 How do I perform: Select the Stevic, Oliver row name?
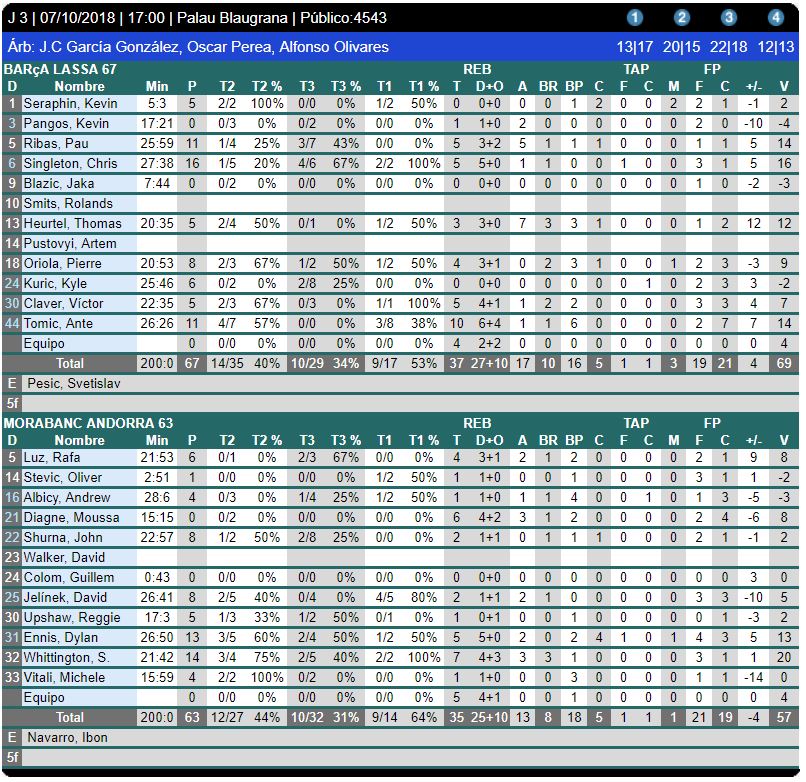[63, 478]
